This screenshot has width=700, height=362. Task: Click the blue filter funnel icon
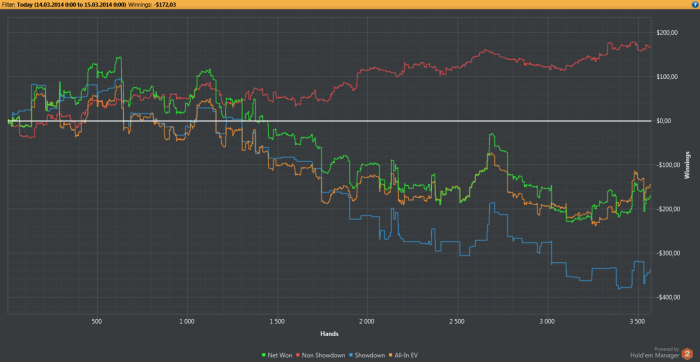tap(695, 4)
